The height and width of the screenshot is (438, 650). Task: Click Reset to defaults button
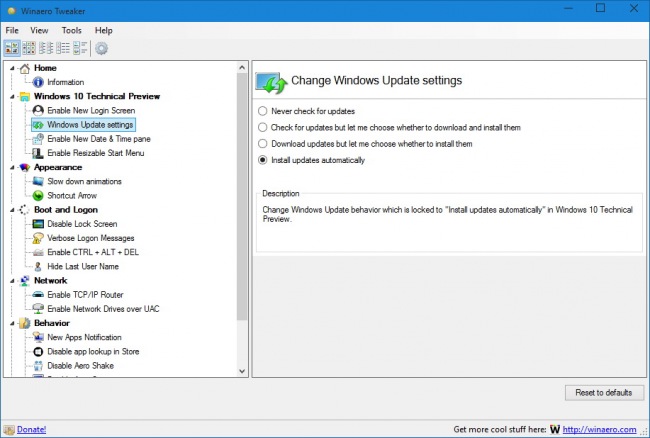604,392
